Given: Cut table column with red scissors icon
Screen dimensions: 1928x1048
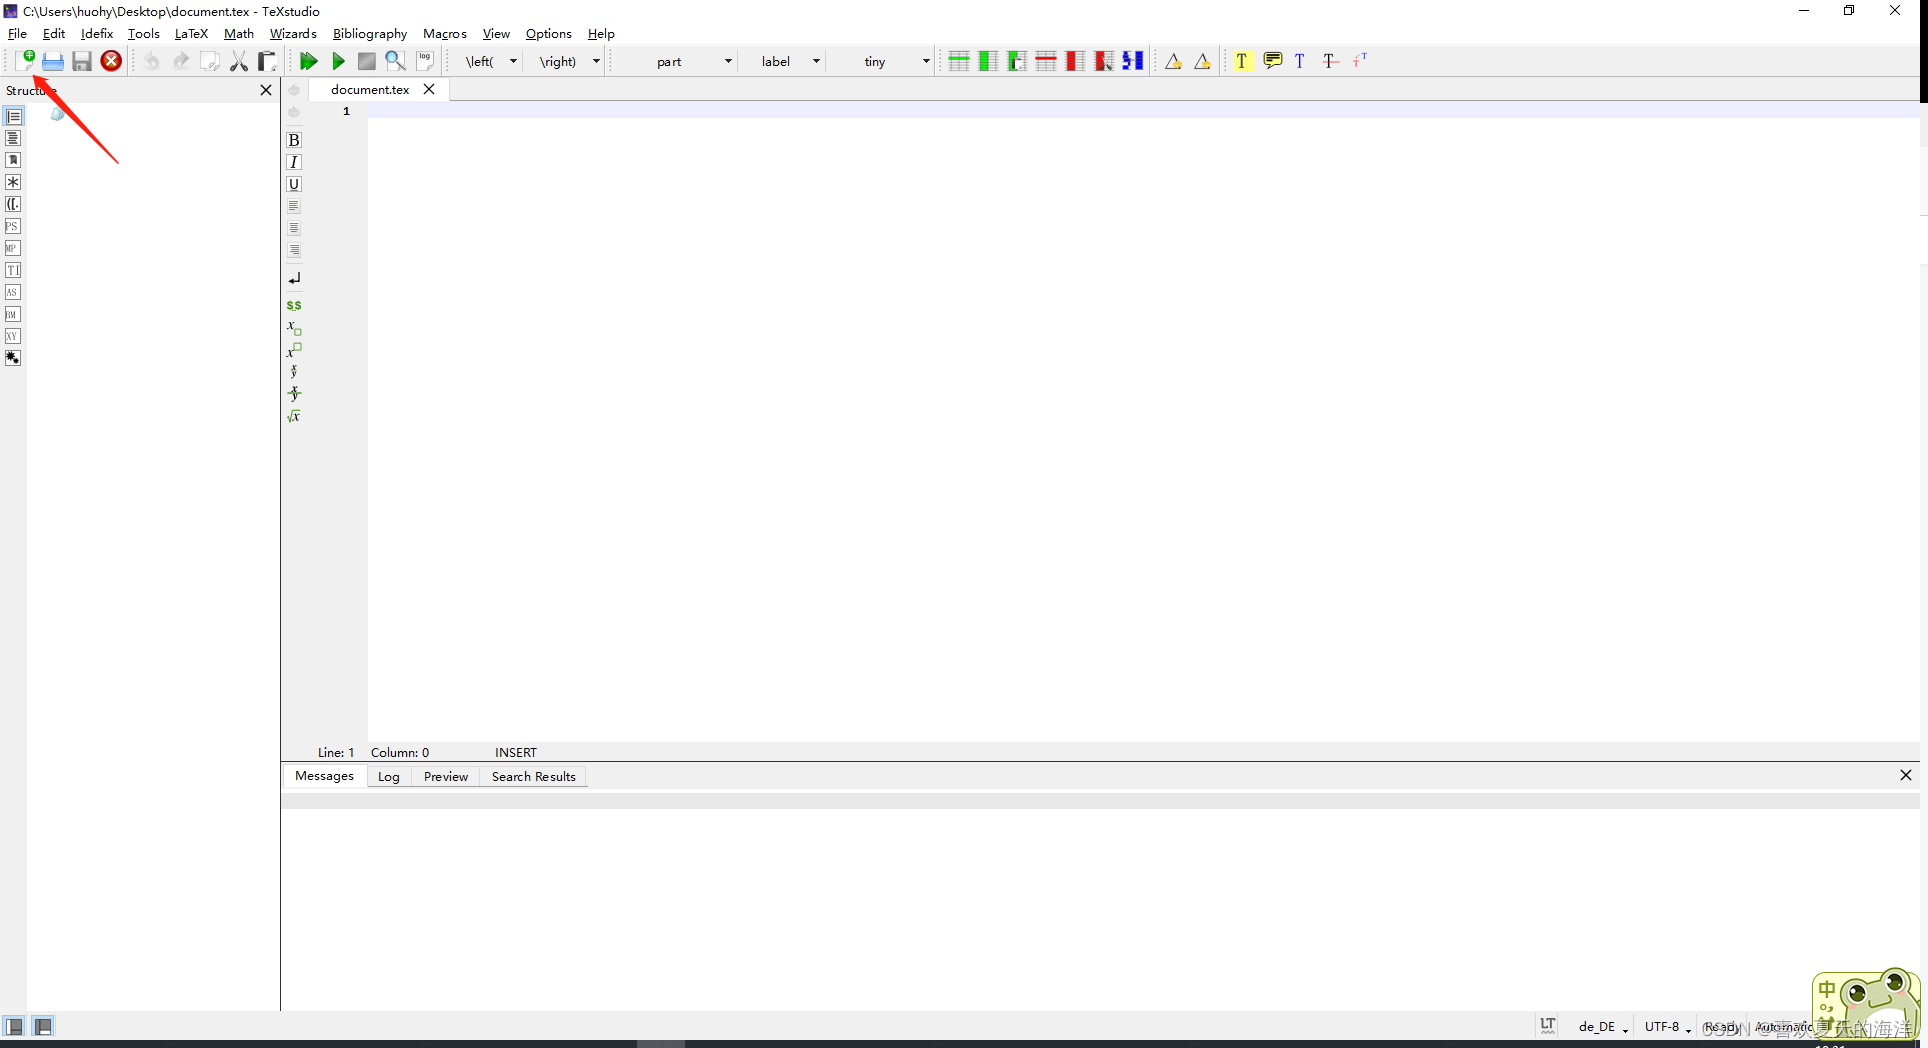Looking at the screenshot, I should click(x=1104, y=61).
